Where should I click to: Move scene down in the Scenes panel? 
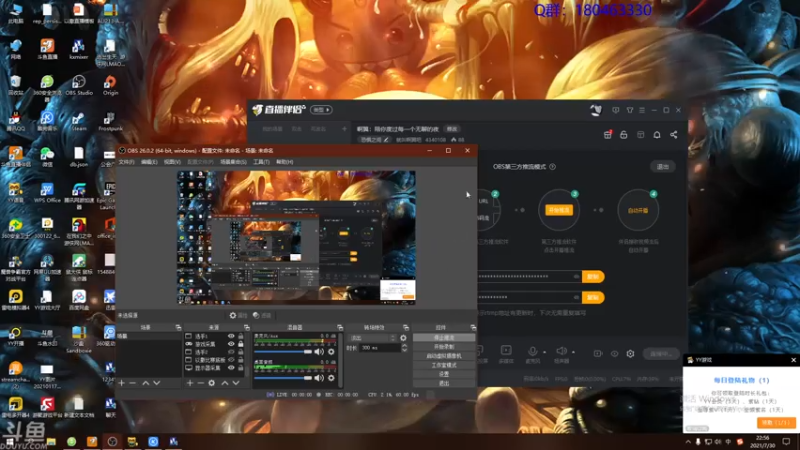[x=157, y=383]
